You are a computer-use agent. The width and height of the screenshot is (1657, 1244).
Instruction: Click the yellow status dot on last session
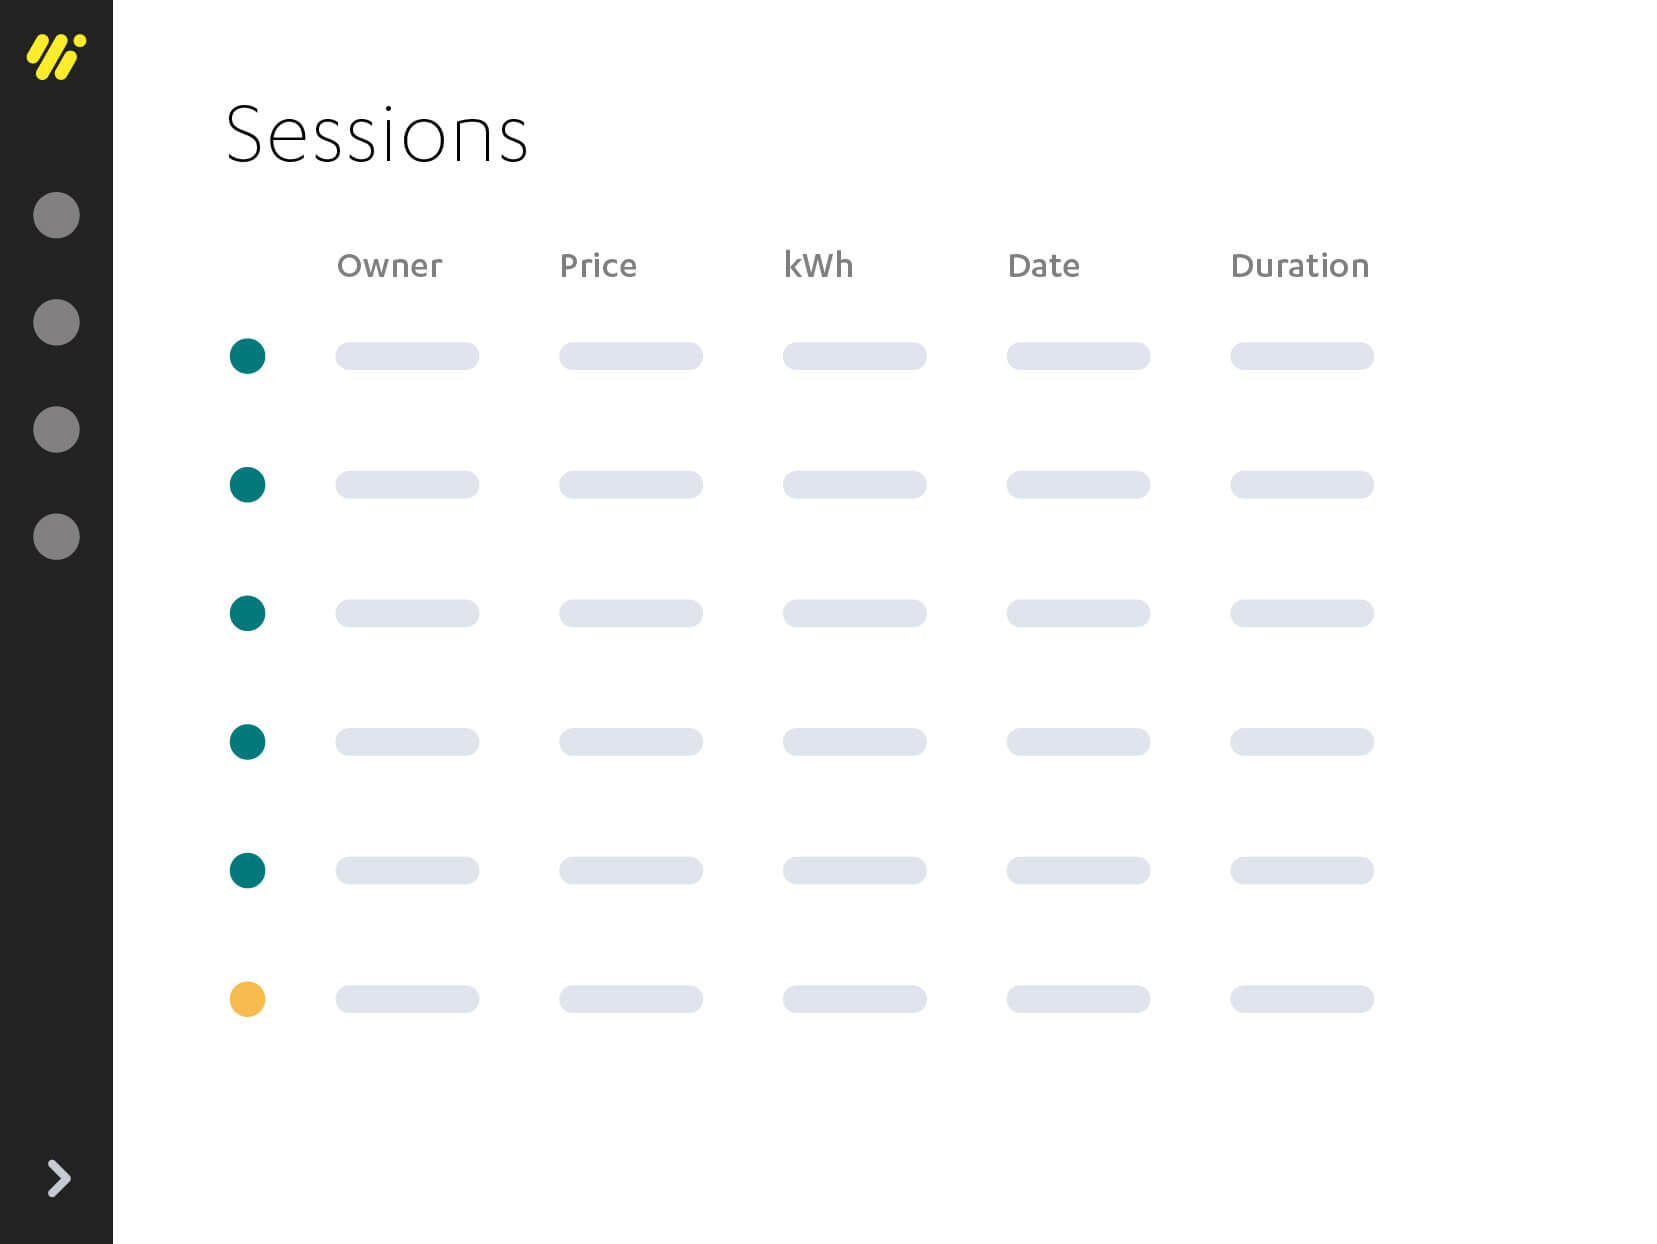(x=248, y=999)
